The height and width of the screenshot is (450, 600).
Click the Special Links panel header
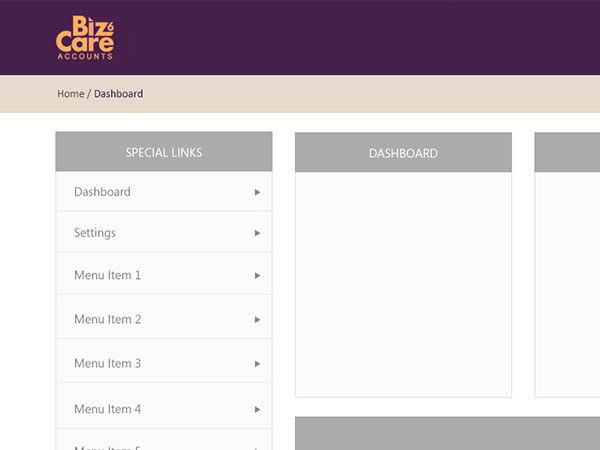pos(164,152)
